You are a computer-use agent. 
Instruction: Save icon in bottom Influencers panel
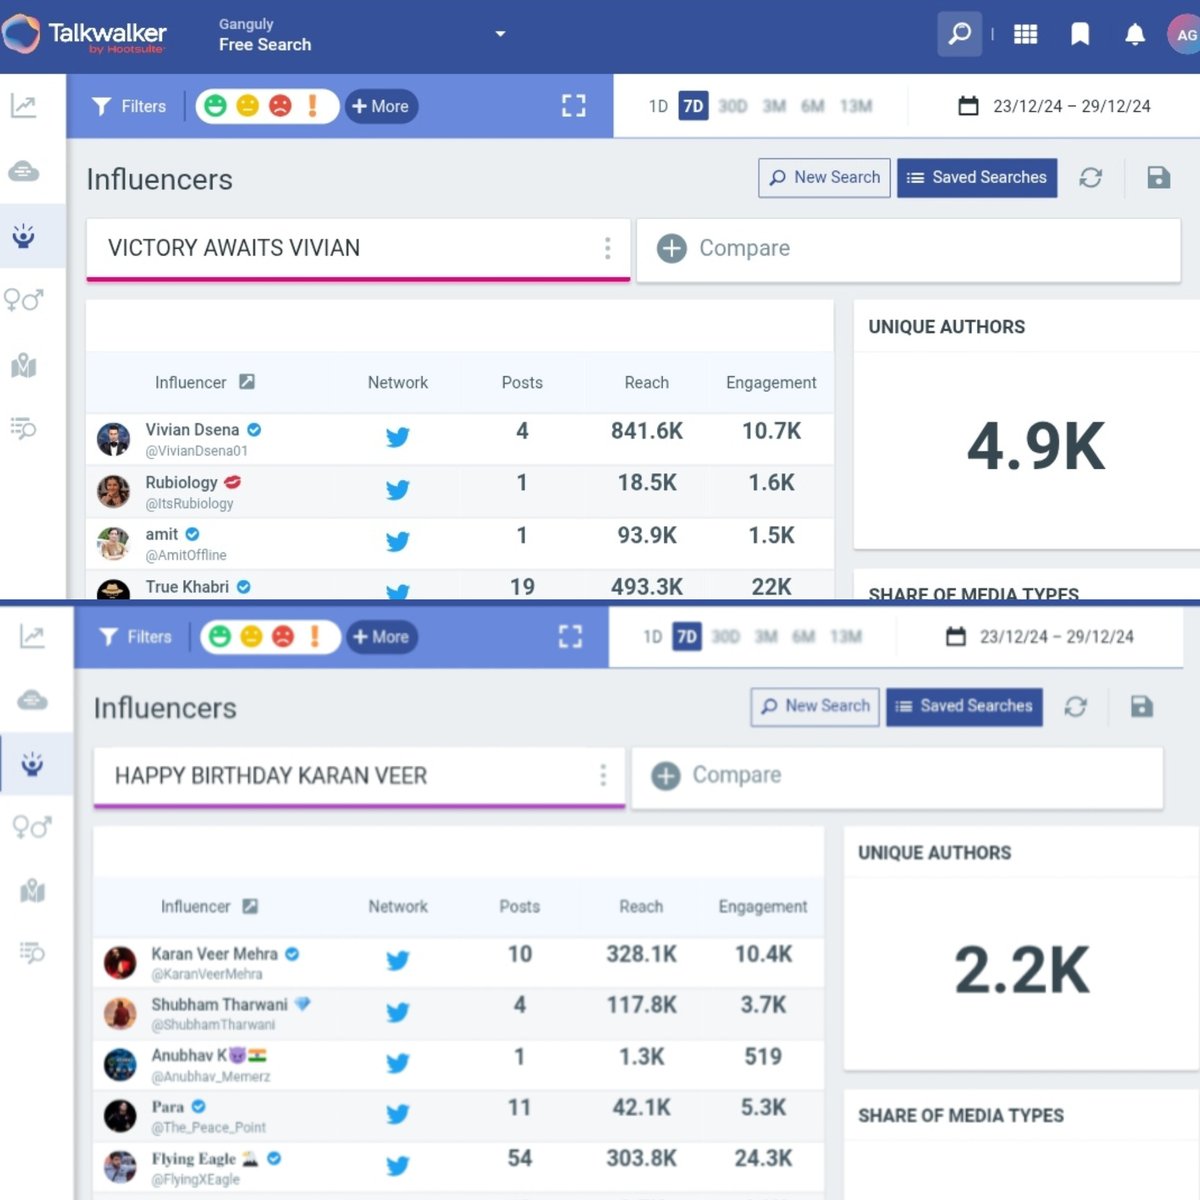[x=1142, y=706]
